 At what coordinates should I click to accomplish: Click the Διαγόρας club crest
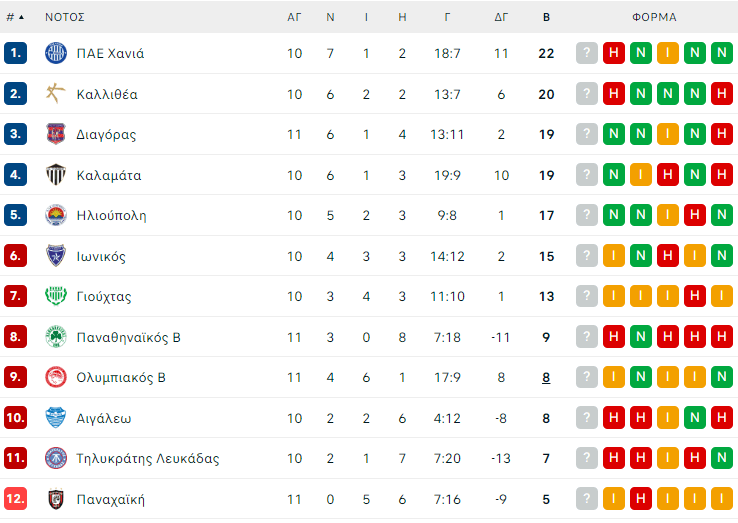pos(56,134)
